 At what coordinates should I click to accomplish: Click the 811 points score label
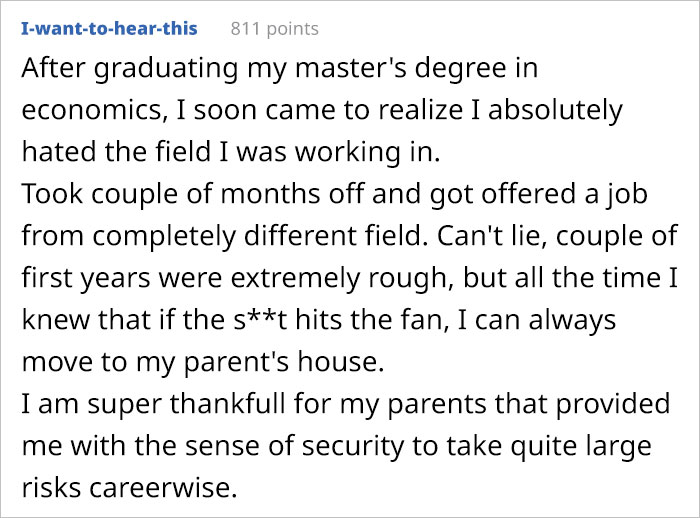[x=274, y=28]
